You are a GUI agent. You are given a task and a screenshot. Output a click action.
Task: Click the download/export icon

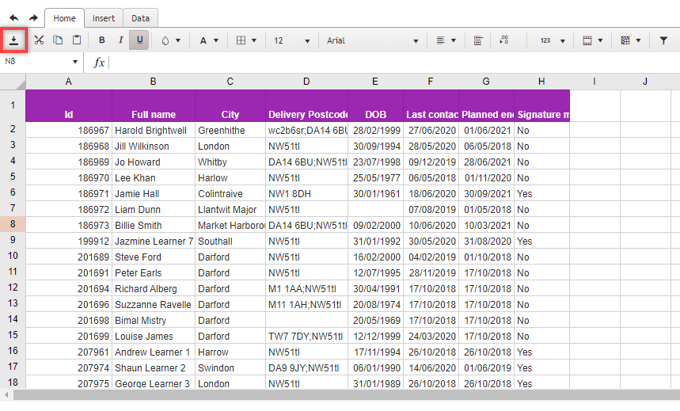[14, 40]
